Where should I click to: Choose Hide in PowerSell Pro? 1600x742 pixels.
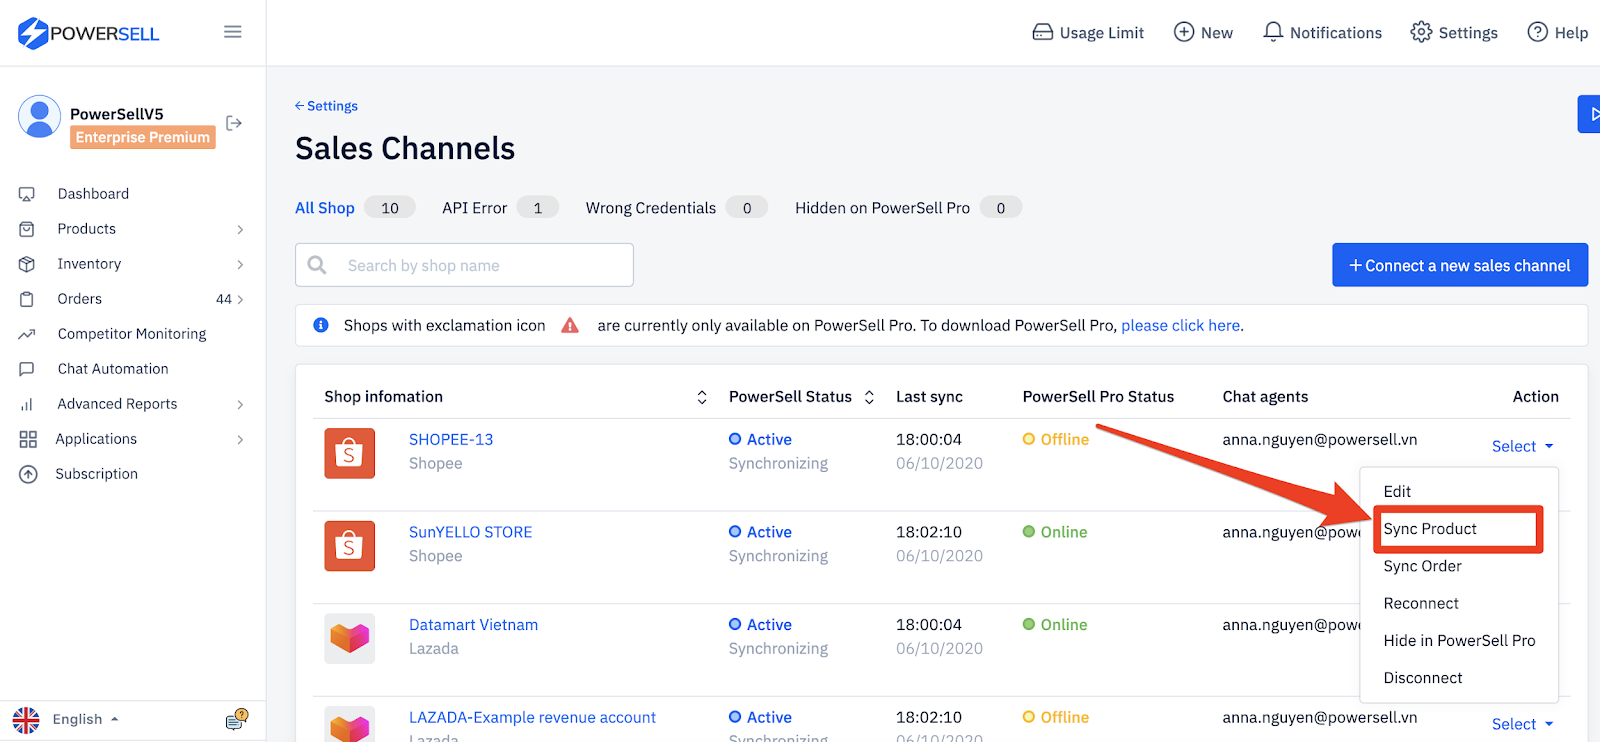point(1459,641)
